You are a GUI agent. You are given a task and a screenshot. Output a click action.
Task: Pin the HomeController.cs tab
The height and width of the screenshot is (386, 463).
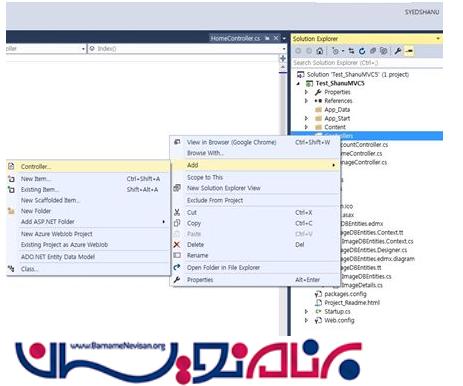(267, 38)
